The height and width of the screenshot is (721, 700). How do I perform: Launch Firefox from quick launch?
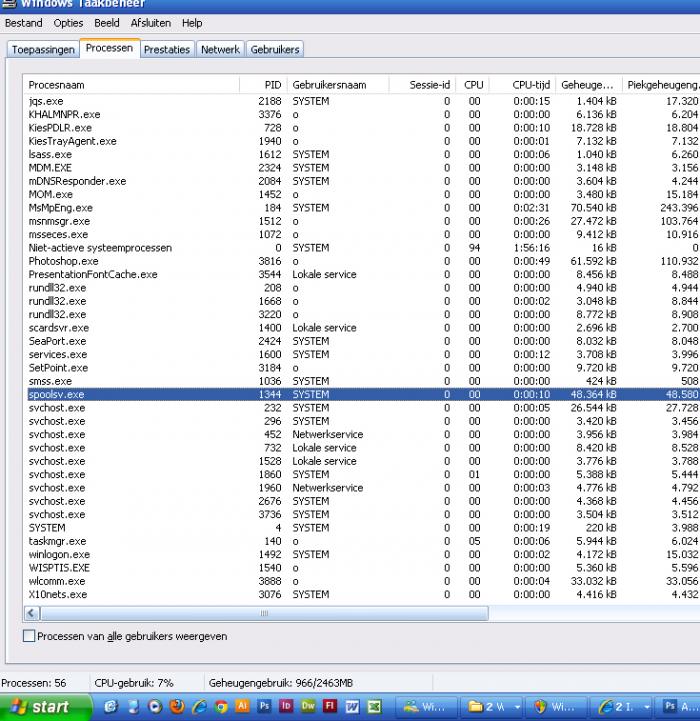(177, 706)
